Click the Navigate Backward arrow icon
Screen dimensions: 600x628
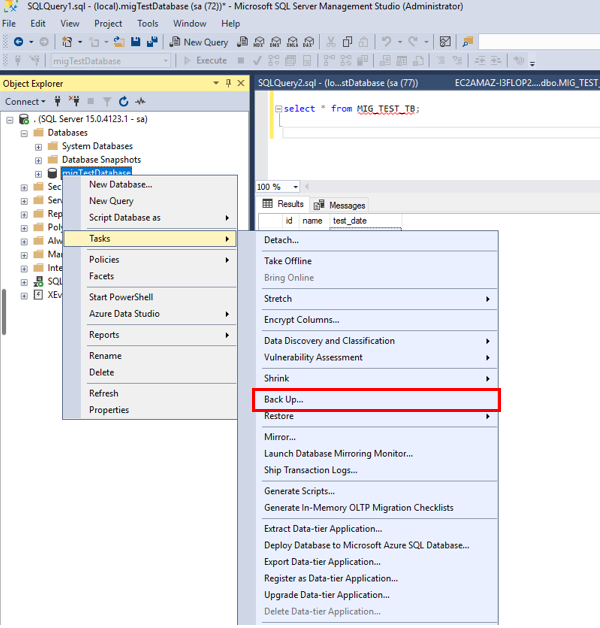click(18, 42)
